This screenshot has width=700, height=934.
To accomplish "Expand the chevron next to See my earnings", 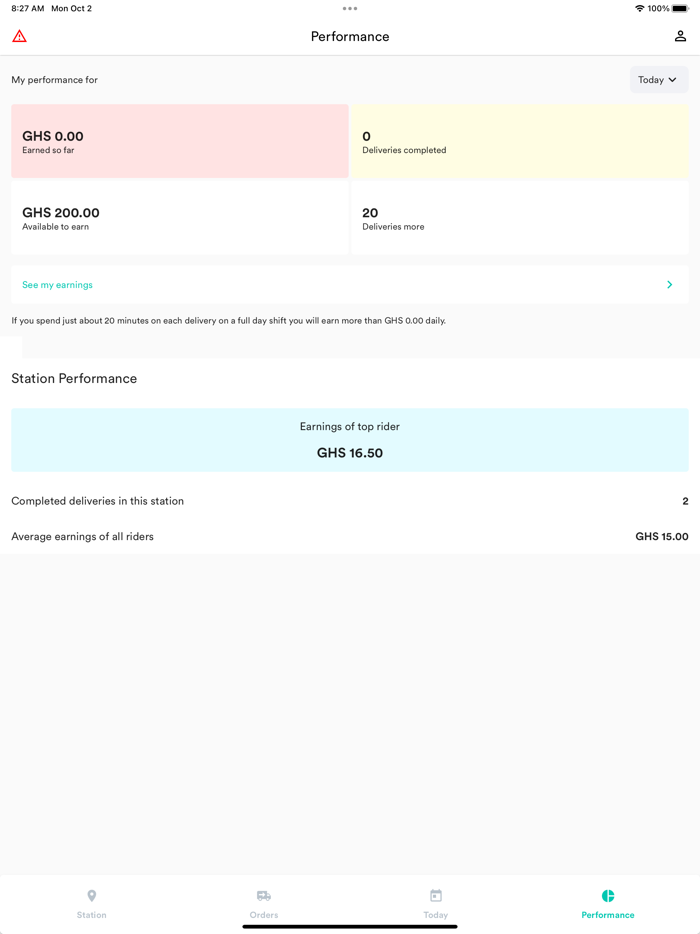I will 669,284.
